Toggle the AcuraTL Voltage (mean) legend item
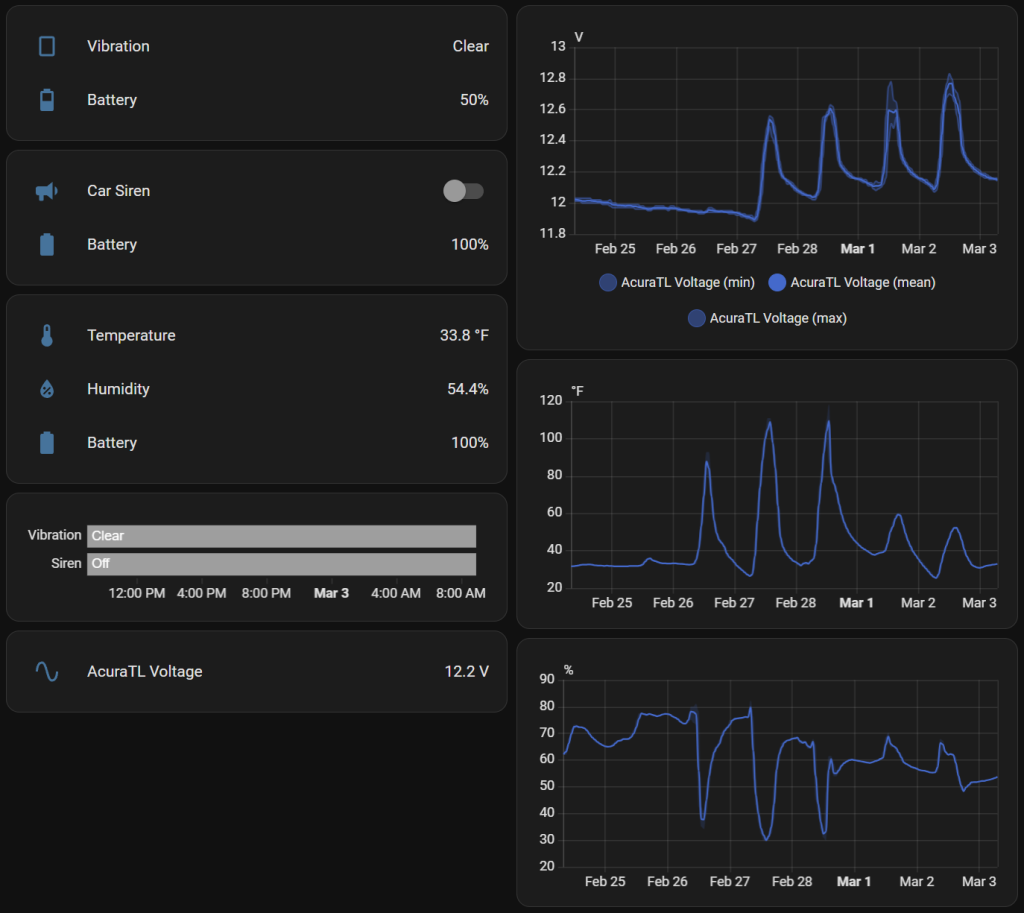The image size is (1024, 913). click(852, 283)
